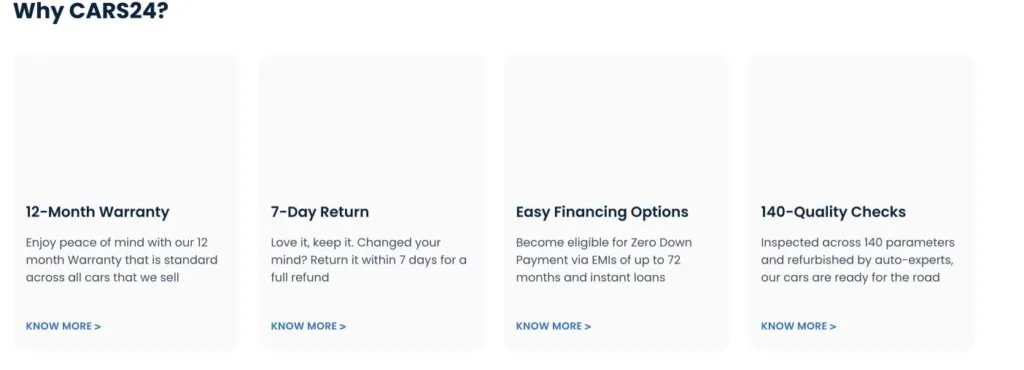Open KNOW MORE under 140-Quality Checks
Viewport: 1024px width, 370px height.
(x=798, y=326)
